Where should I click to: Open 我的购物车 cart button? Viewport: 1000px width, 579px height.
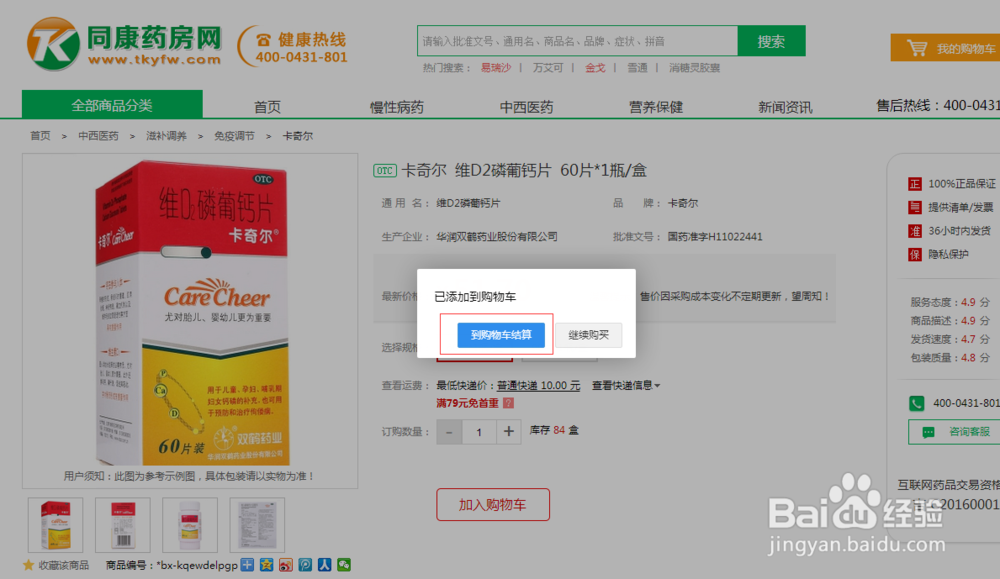(945, 48)
